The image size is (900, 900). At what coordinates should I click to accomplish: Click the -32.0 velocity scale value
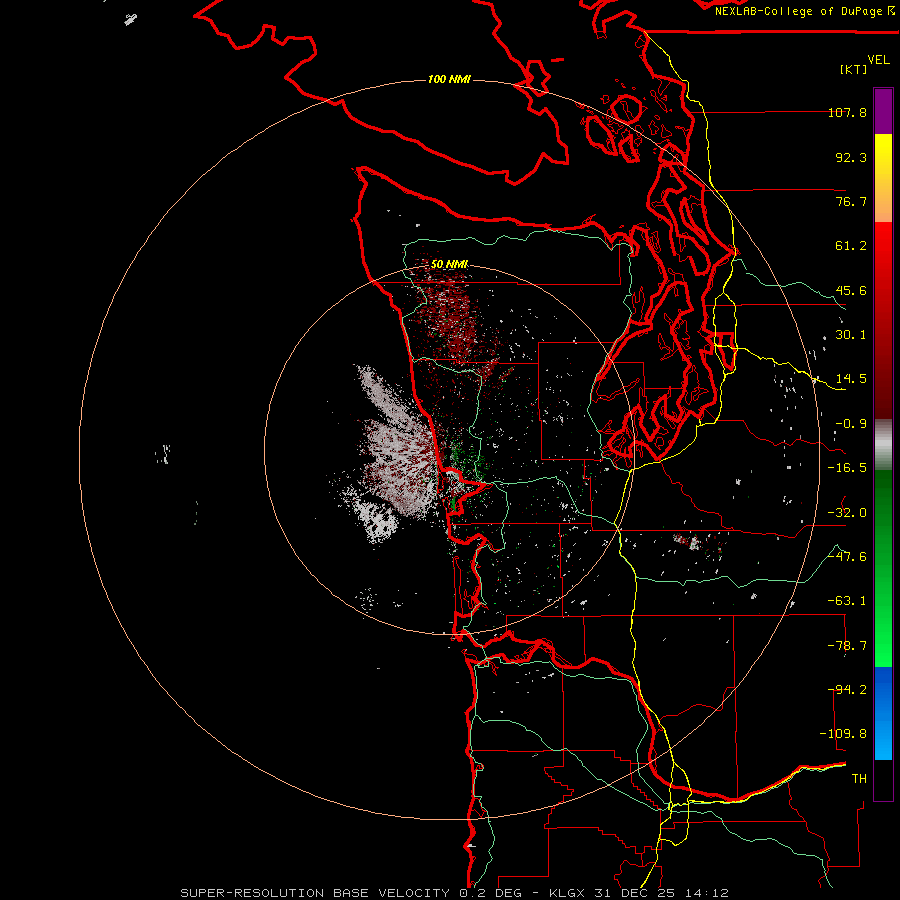[x=847, y=513]
